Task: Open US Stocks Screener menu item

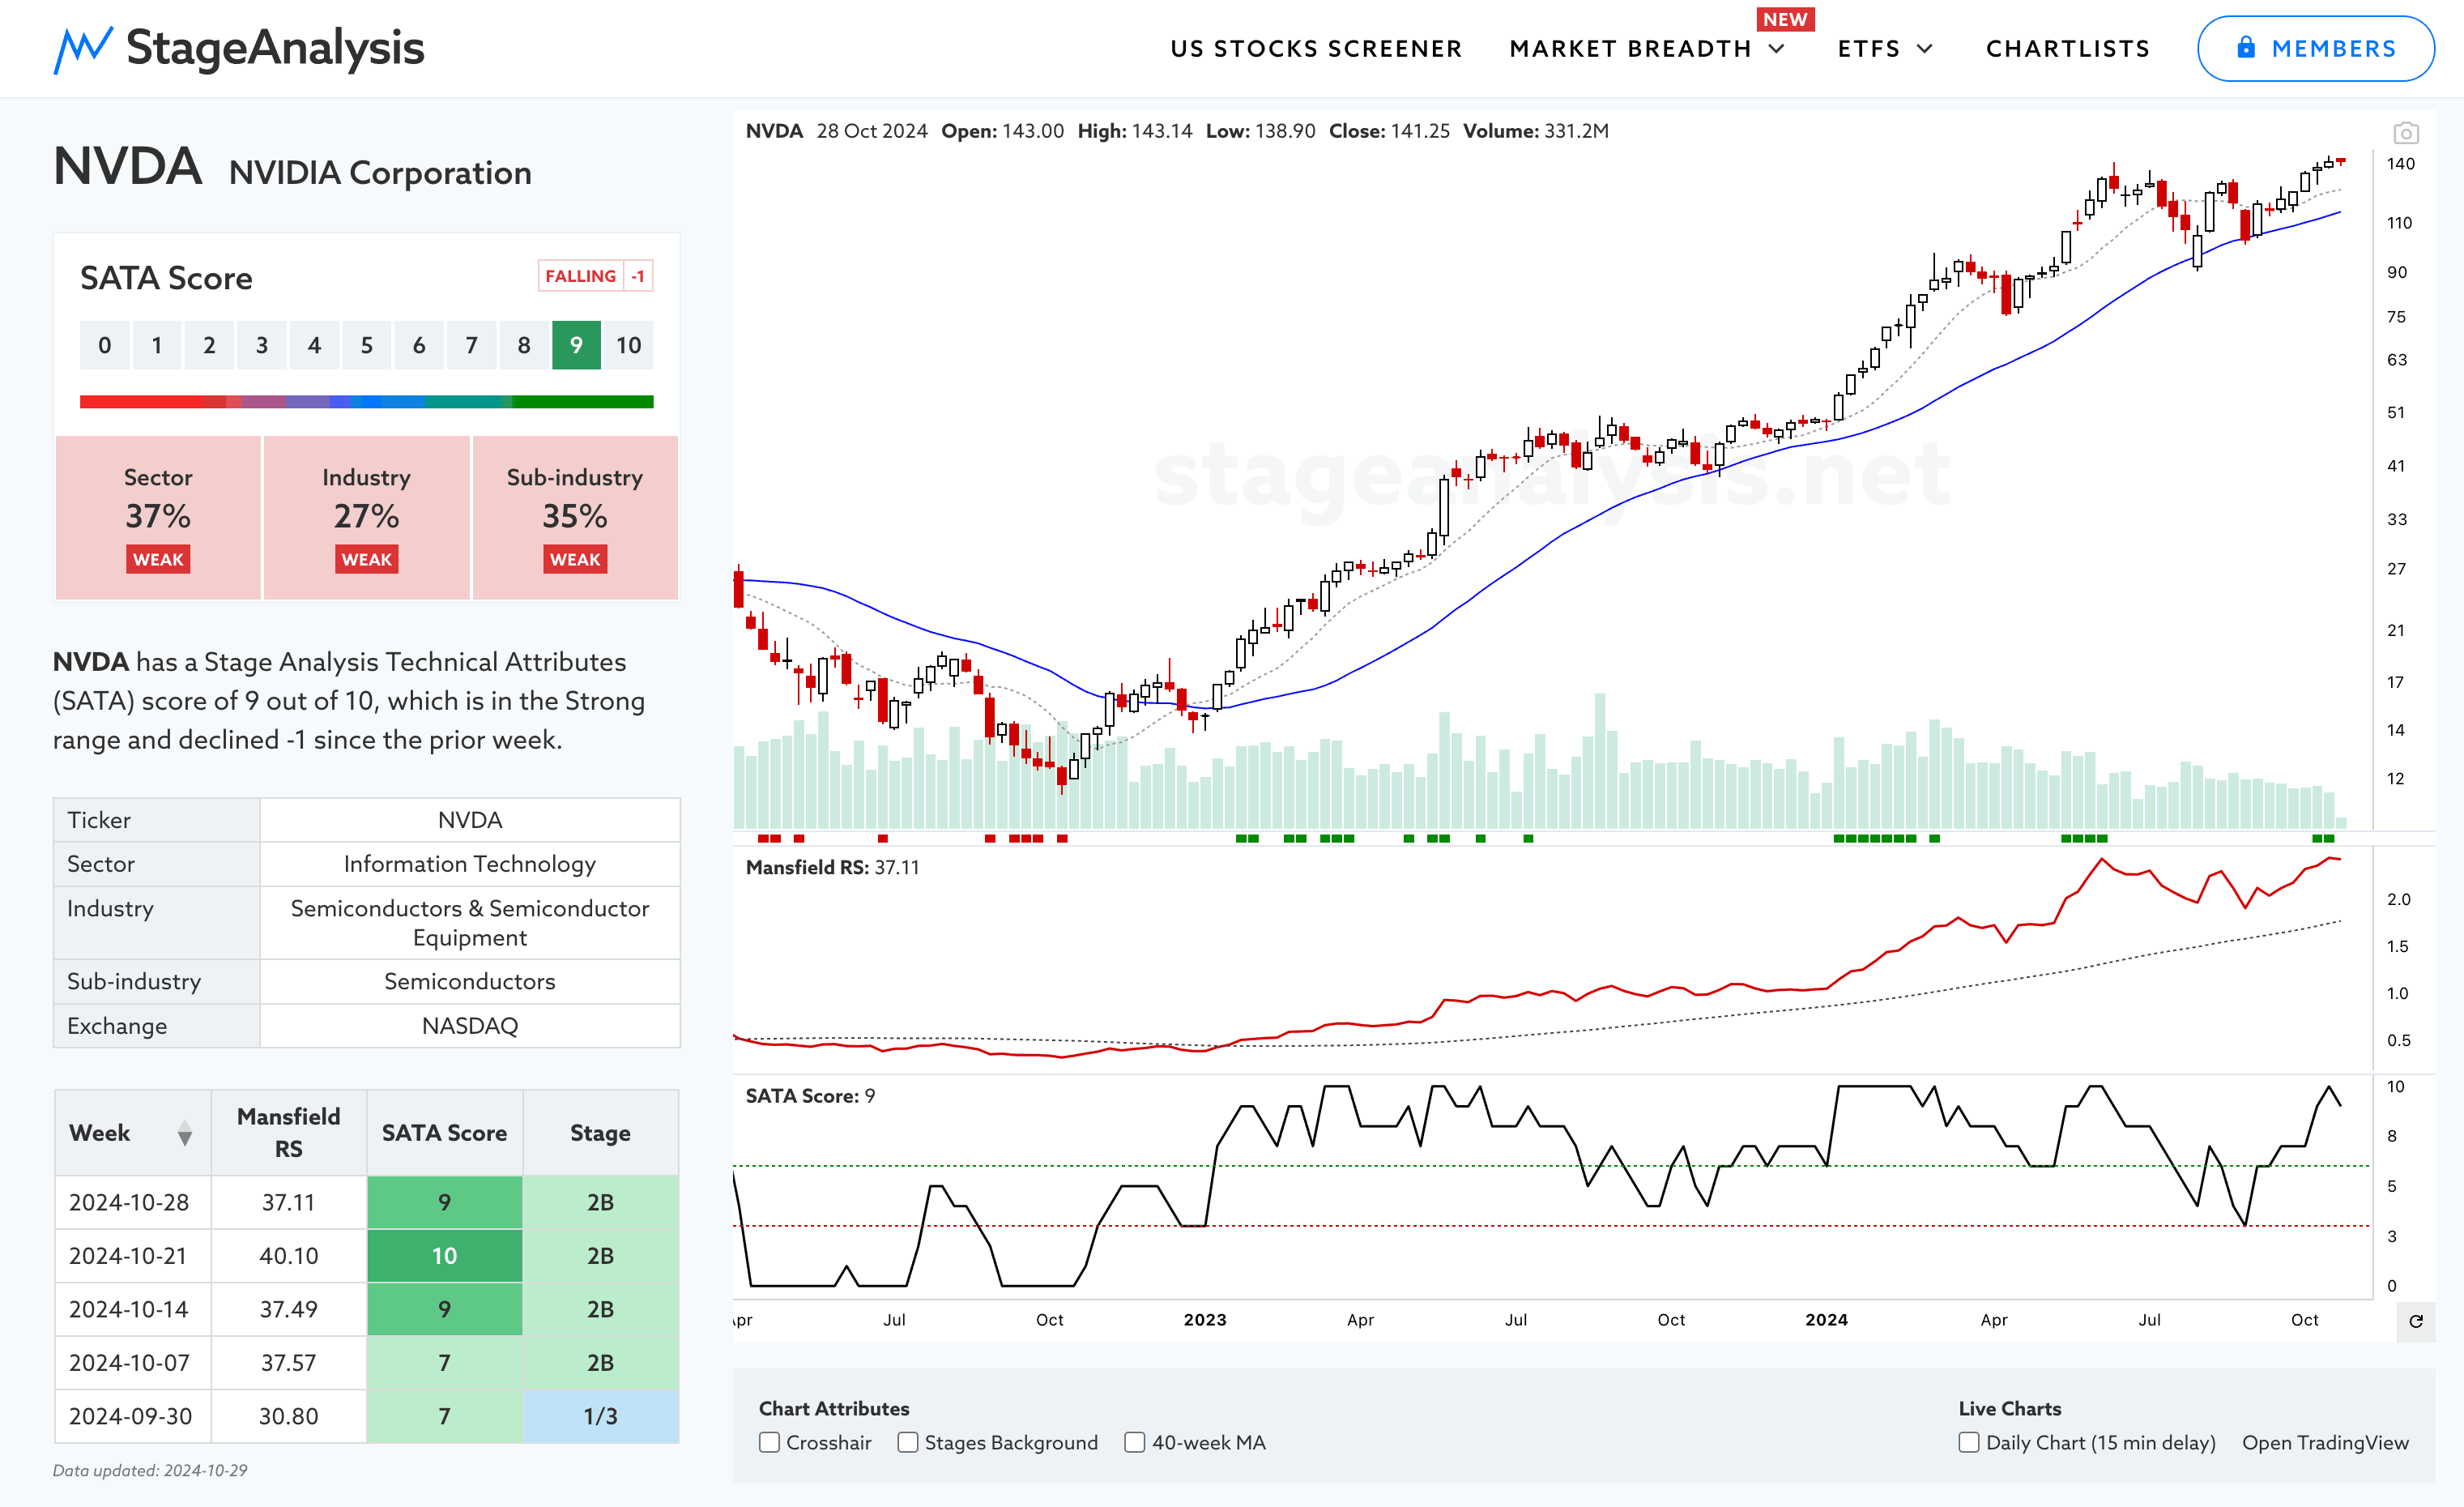Action: pos(1316,48)
